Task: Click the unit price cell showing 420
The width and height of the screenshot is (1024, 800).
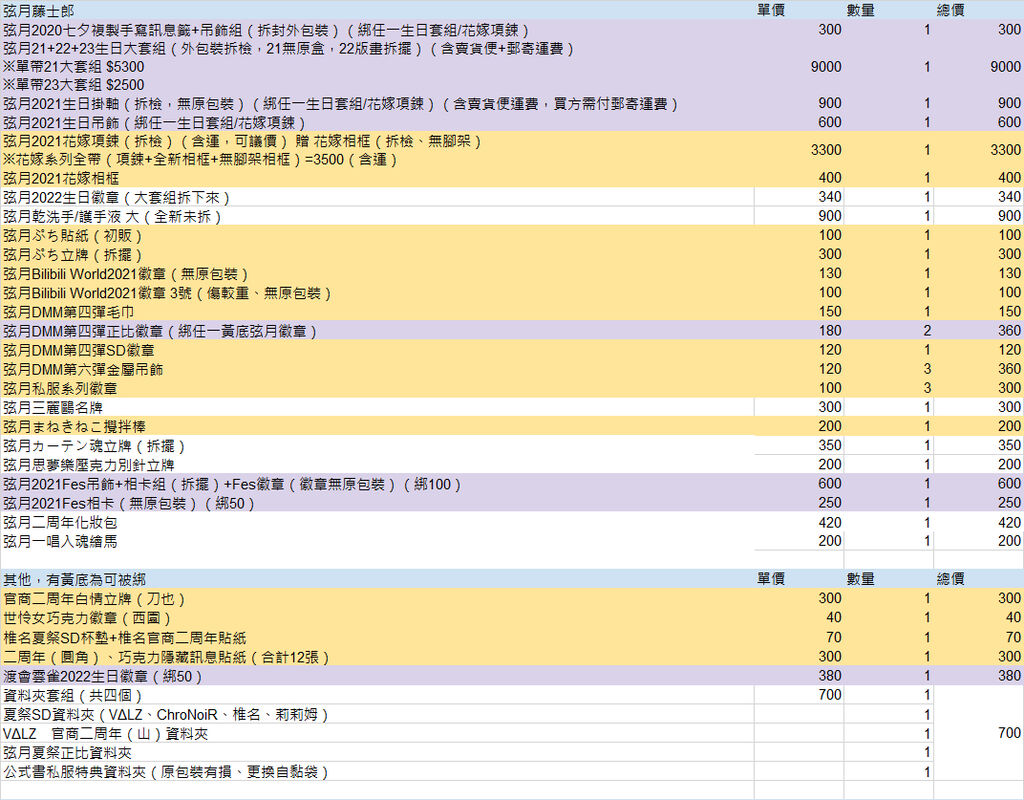Action: point(799,522)
